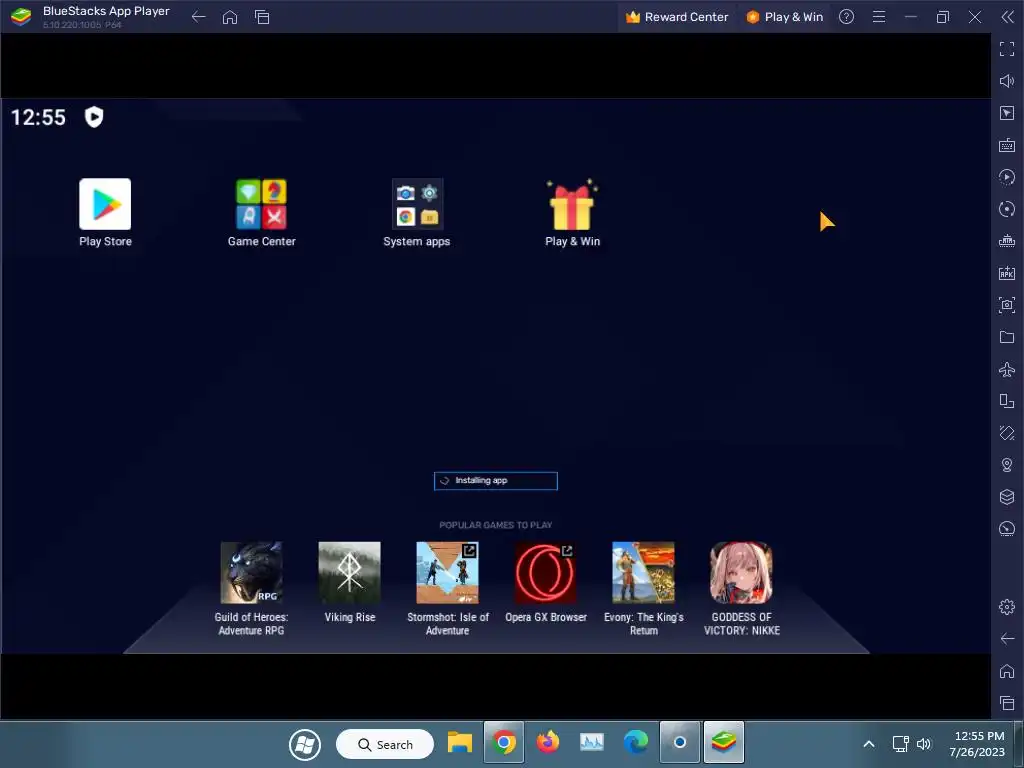Open the BlueStacks help question mark
This screenshot has width=1024, height=768.
846,17
